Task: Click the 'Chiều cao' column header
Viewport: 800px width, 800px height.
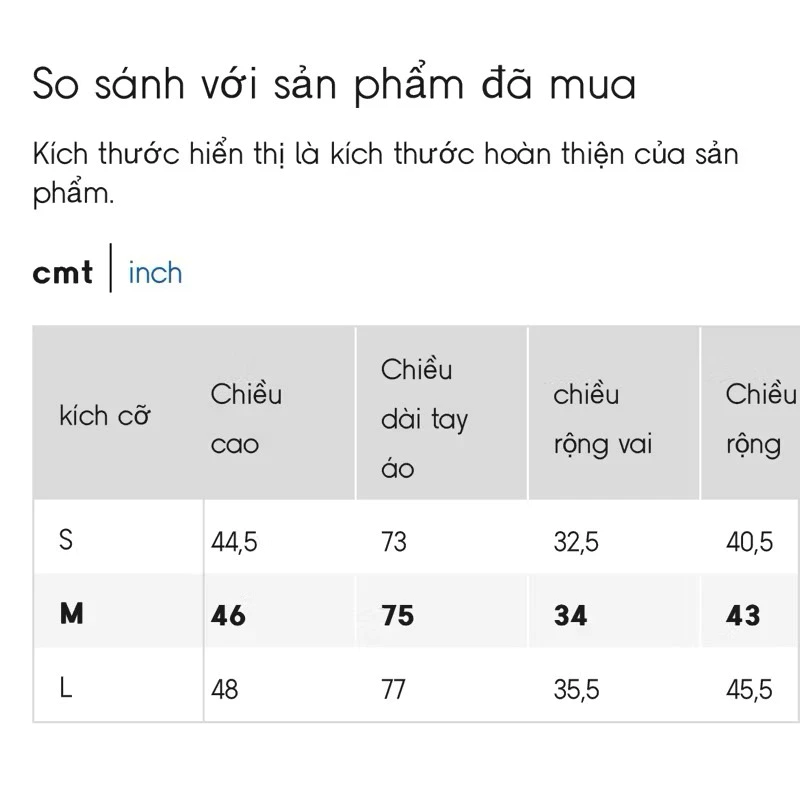Action: (x=246, y=419)
